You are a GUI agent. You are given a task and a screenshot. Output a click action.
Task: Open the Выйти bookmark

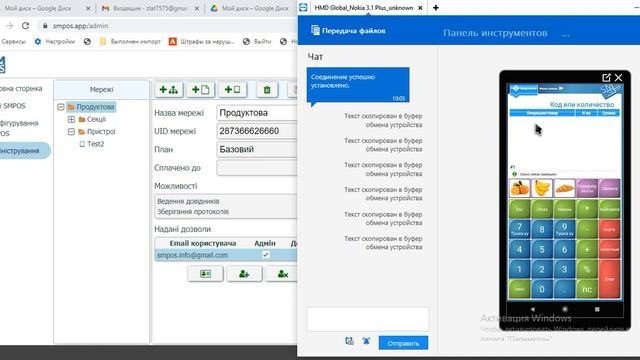[x=257, y=42]
